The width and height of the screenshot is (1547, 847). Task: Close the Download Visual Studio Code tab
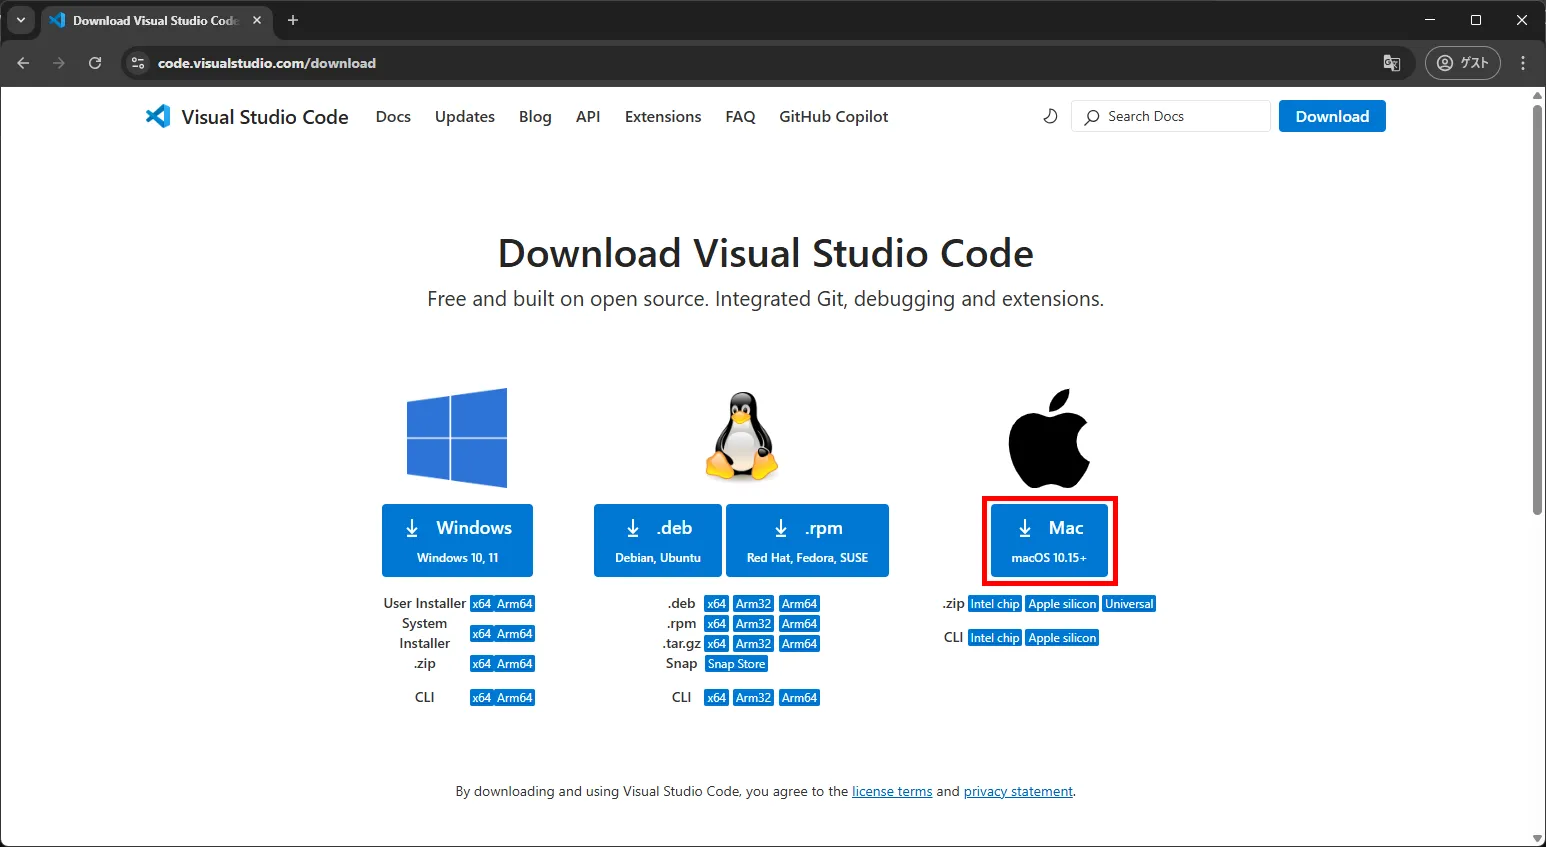pyautogui.click(x=257, y=20)
